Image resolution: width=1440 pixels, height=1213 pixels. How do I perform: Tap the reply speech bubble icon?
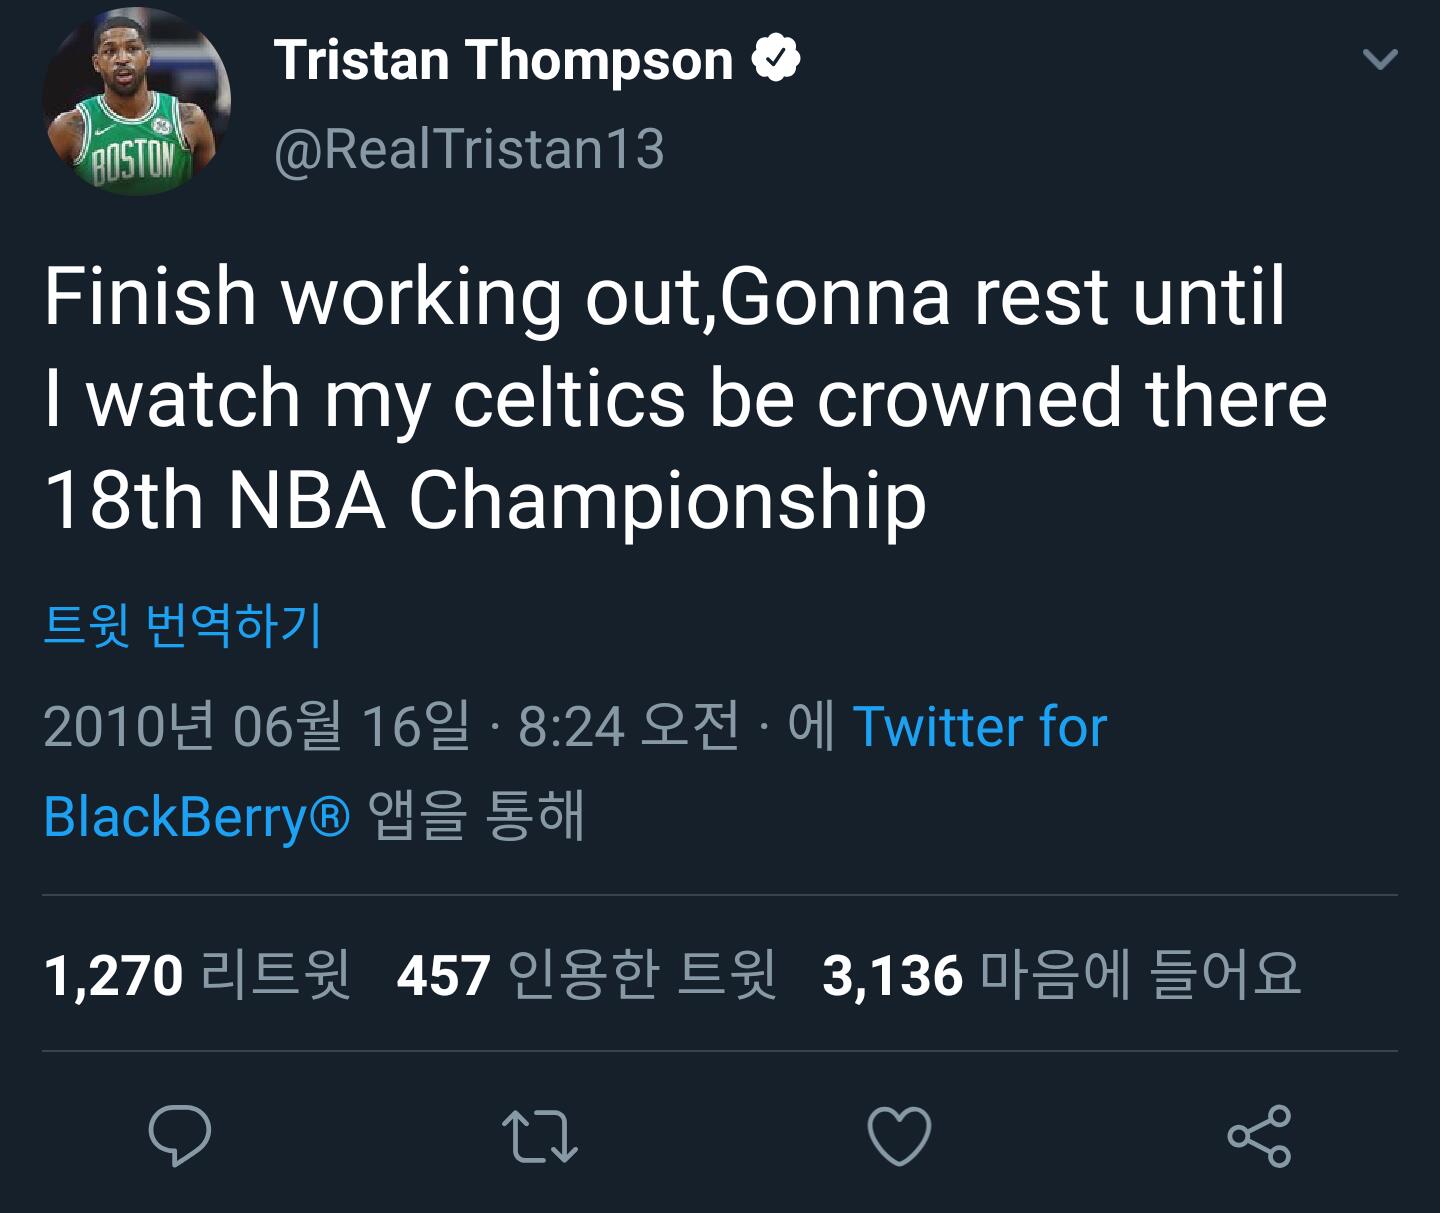coord(180,1136)
